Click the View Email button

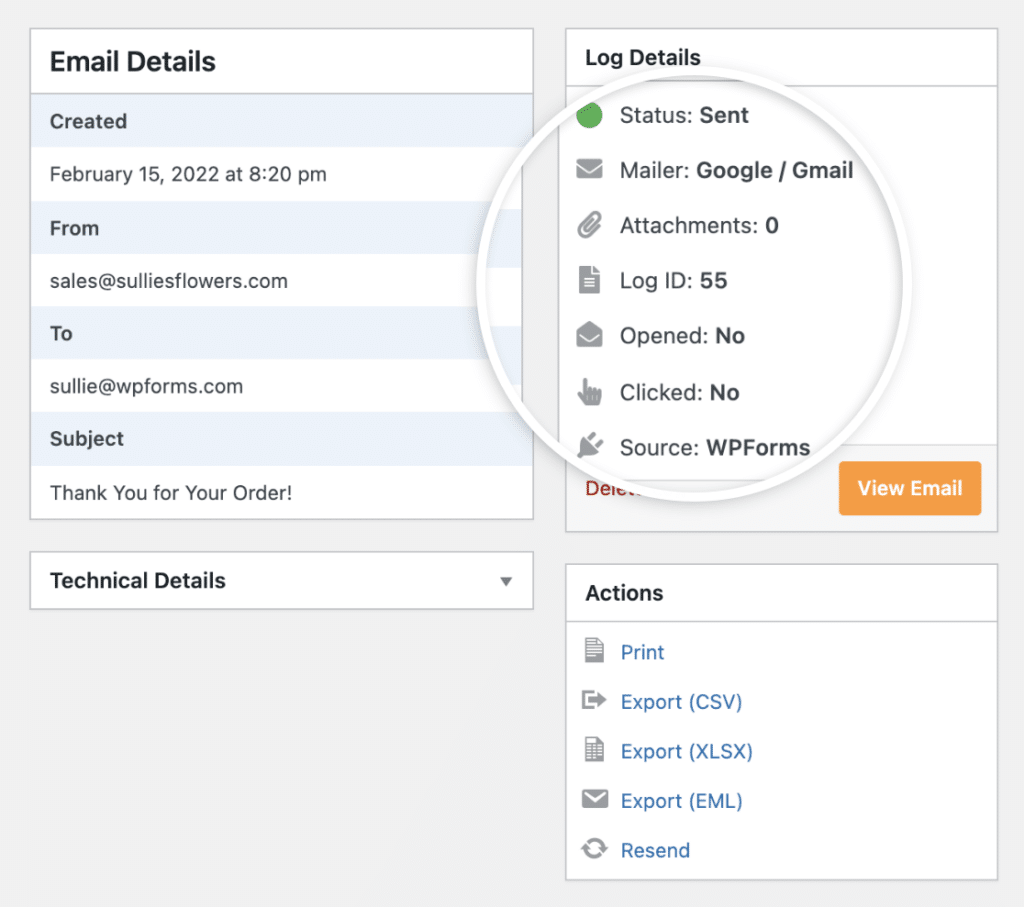pos(909,488)
